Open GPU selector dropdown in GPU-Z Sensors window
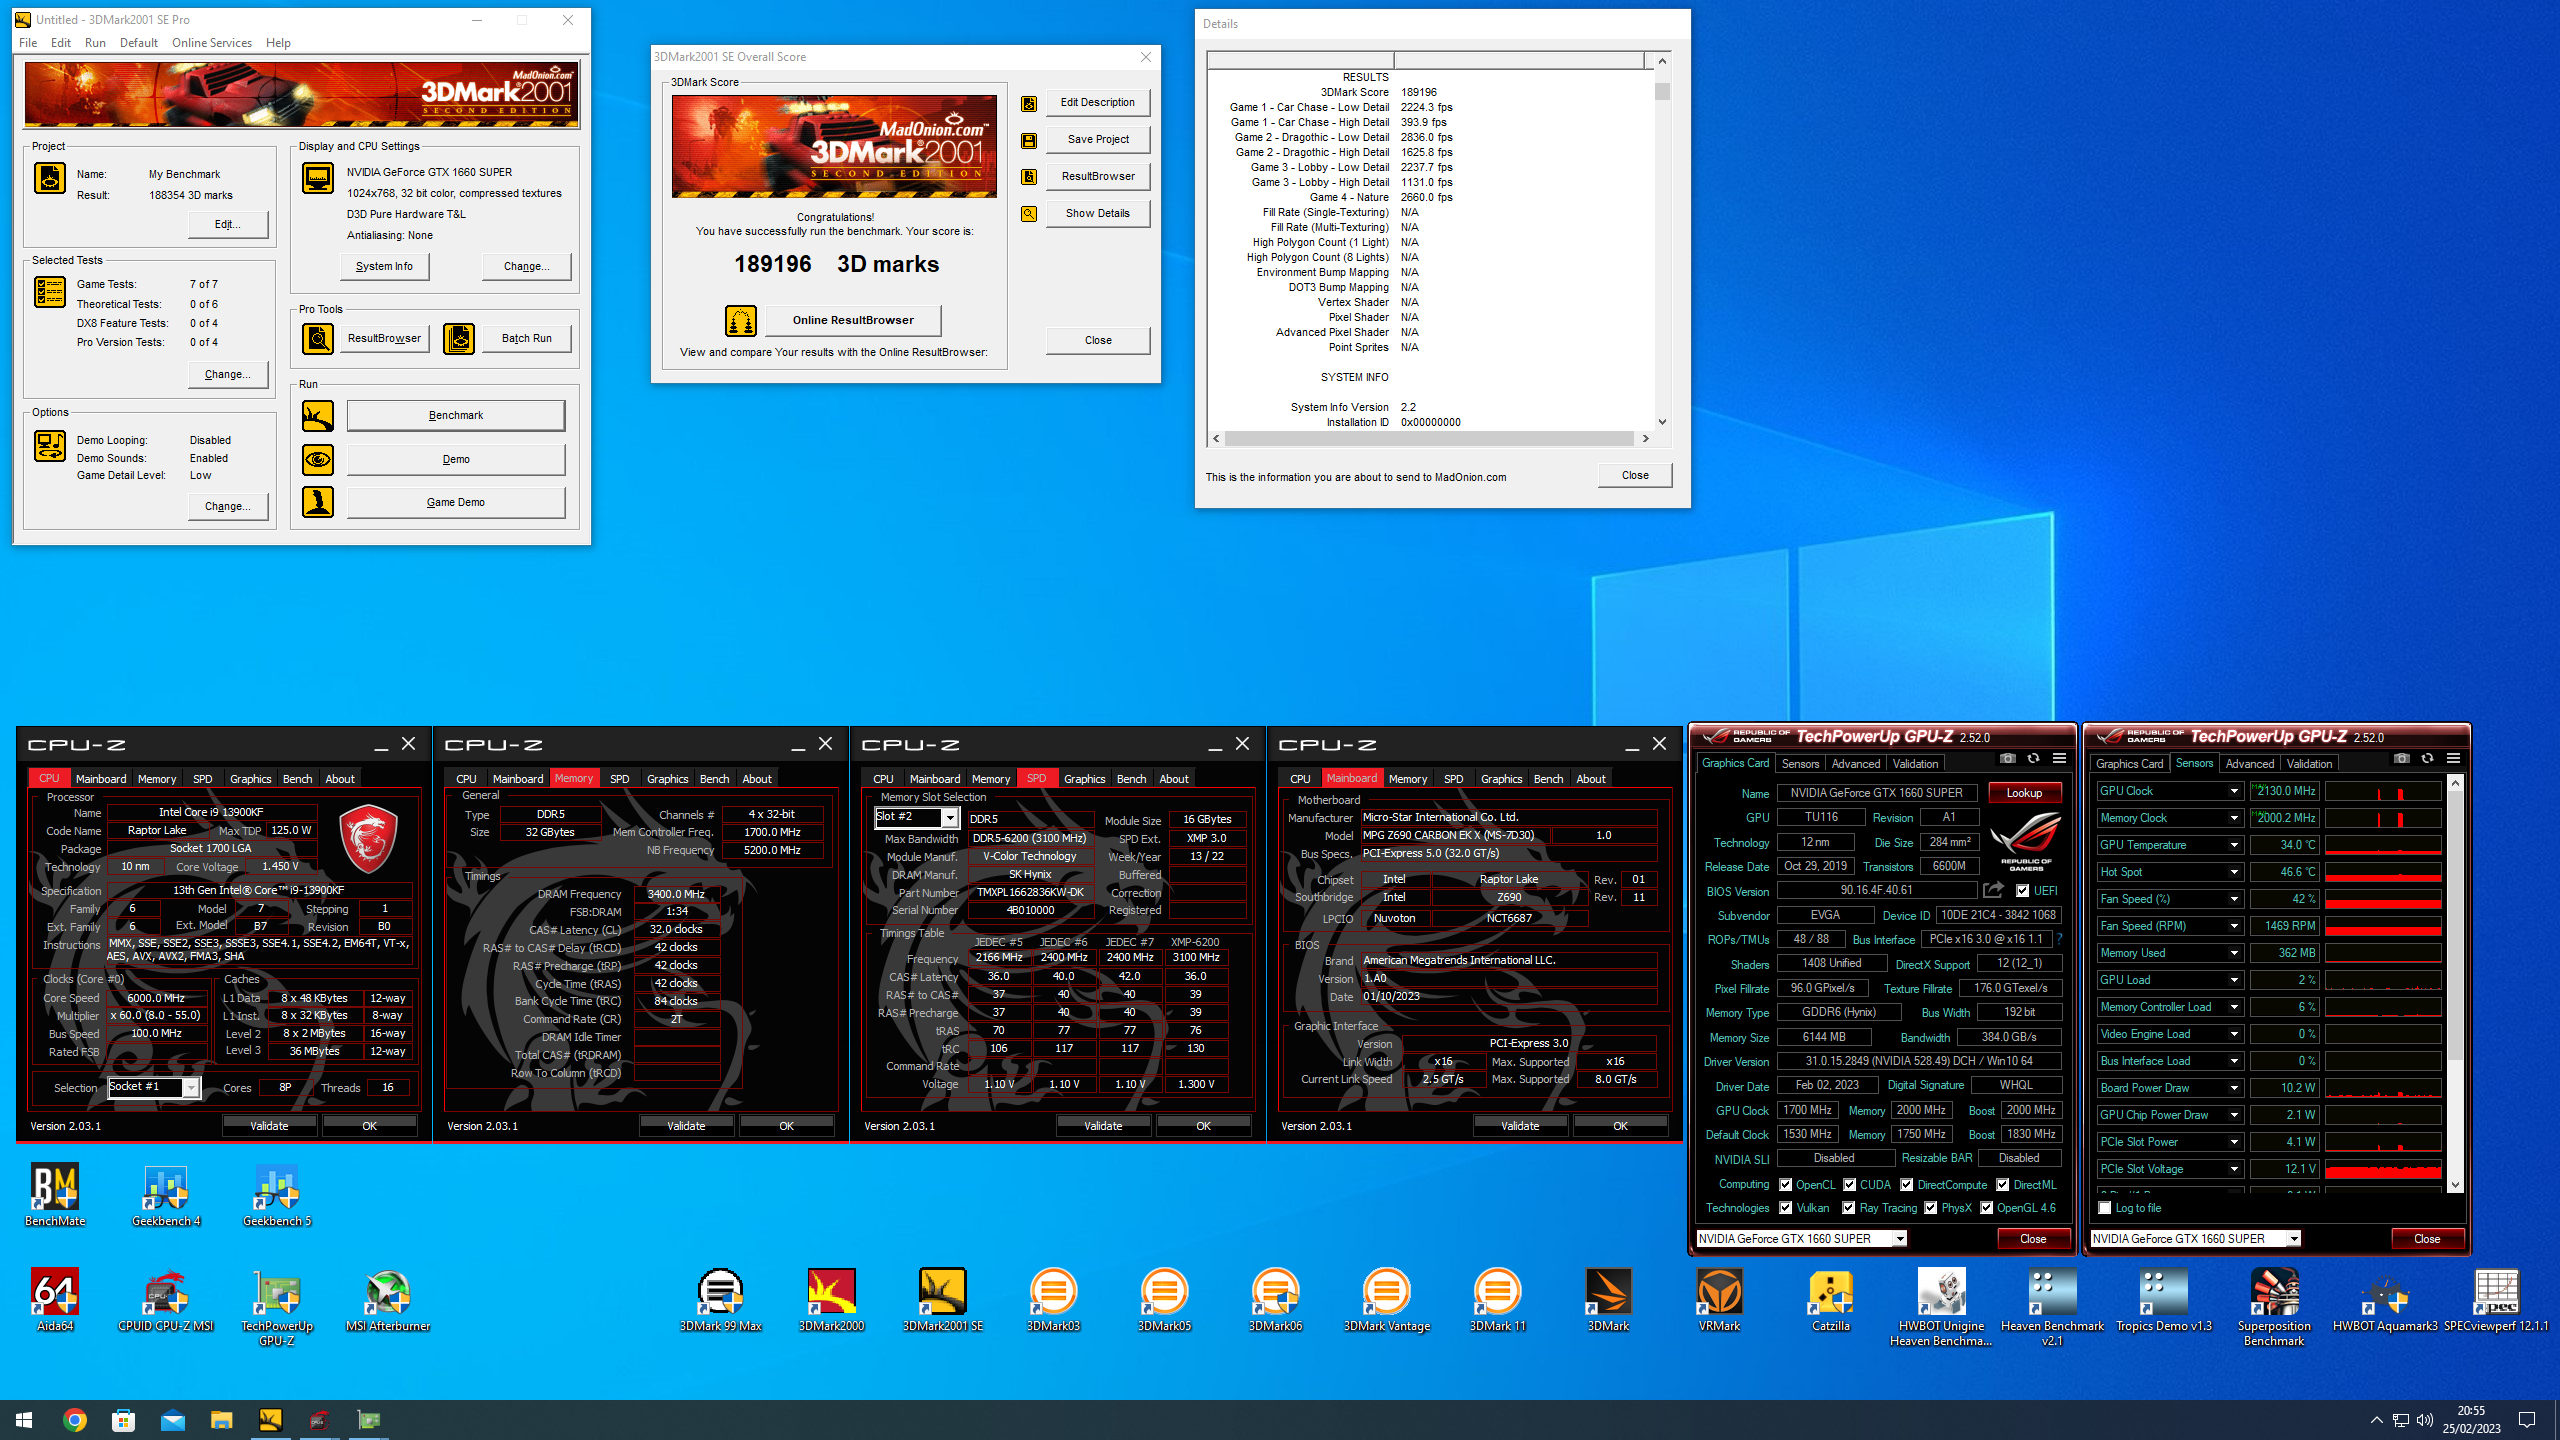2560x1440 pixels. 2294,1239
